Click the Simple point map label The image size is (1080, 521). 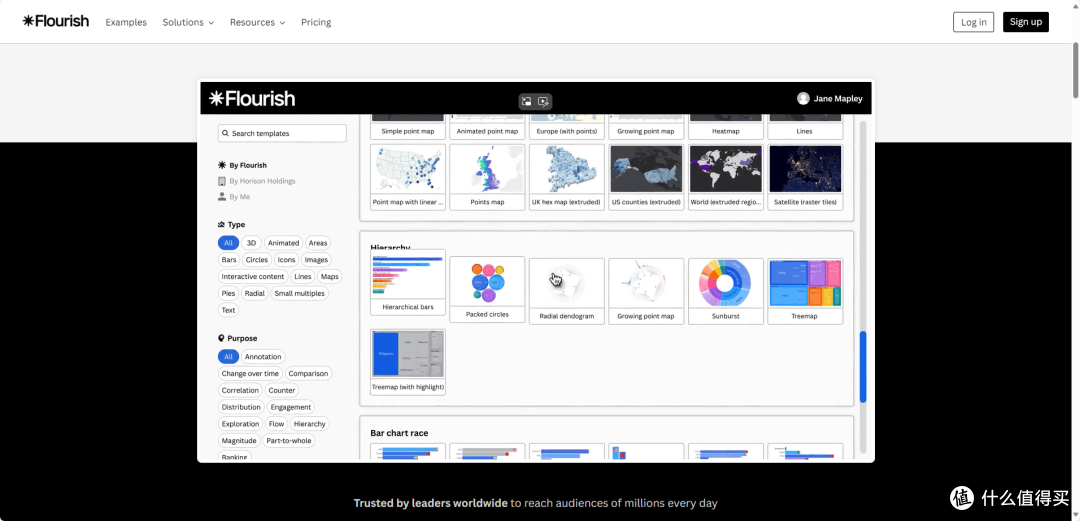click(x=408, y=131)
